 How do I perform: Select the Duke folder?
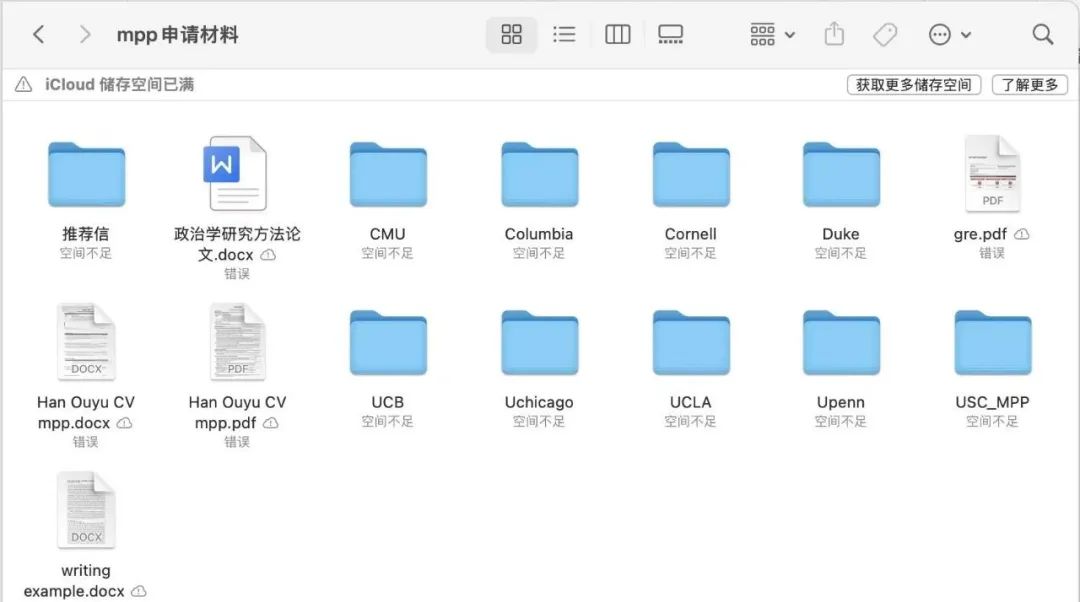point(842,174)
